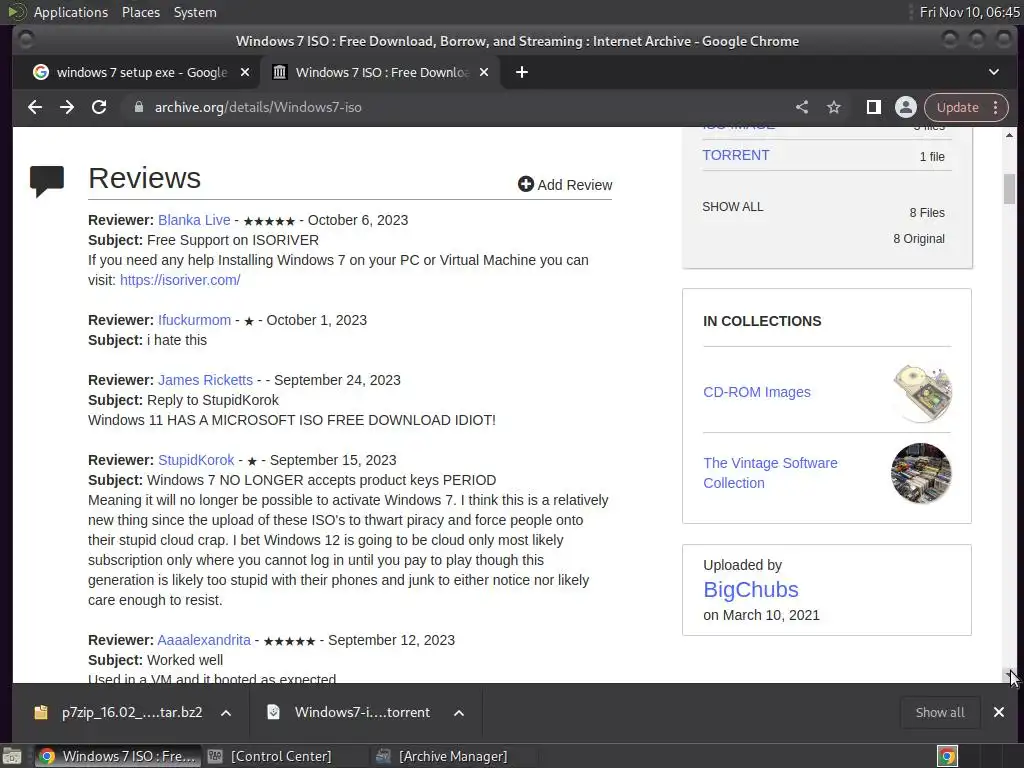Screen dimensions: 1024x768
Task: Open CD-ROM Images collection thumbnail
Action: (x=922, y=393)
